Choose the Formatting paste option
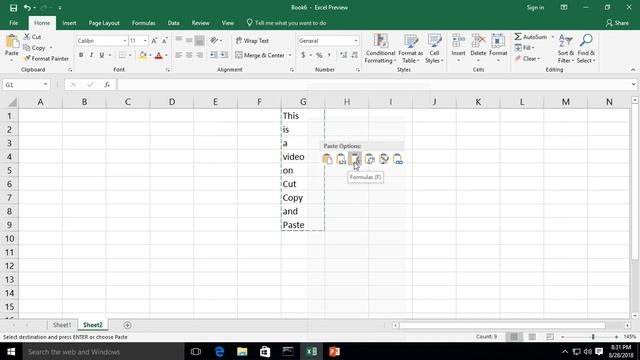This screenshot has height=360, width=640. [x=384, y=159]
